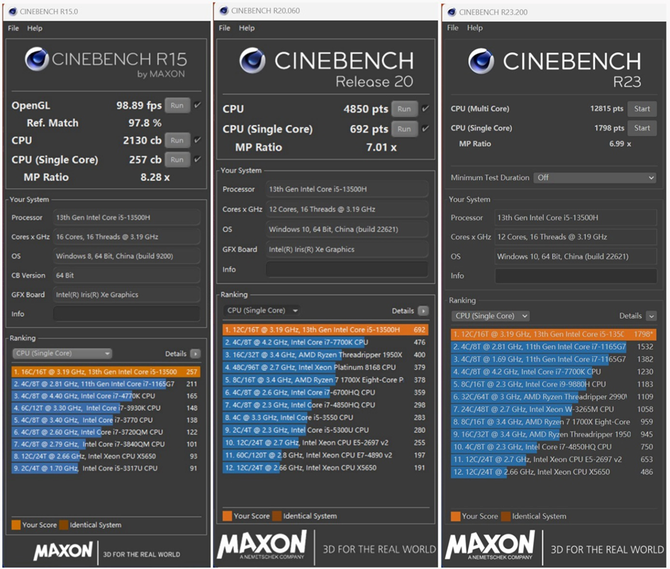Toggle CPU (Single Core) checkbox in R15
Screen dimensions: 670x569
click(197, 159)
